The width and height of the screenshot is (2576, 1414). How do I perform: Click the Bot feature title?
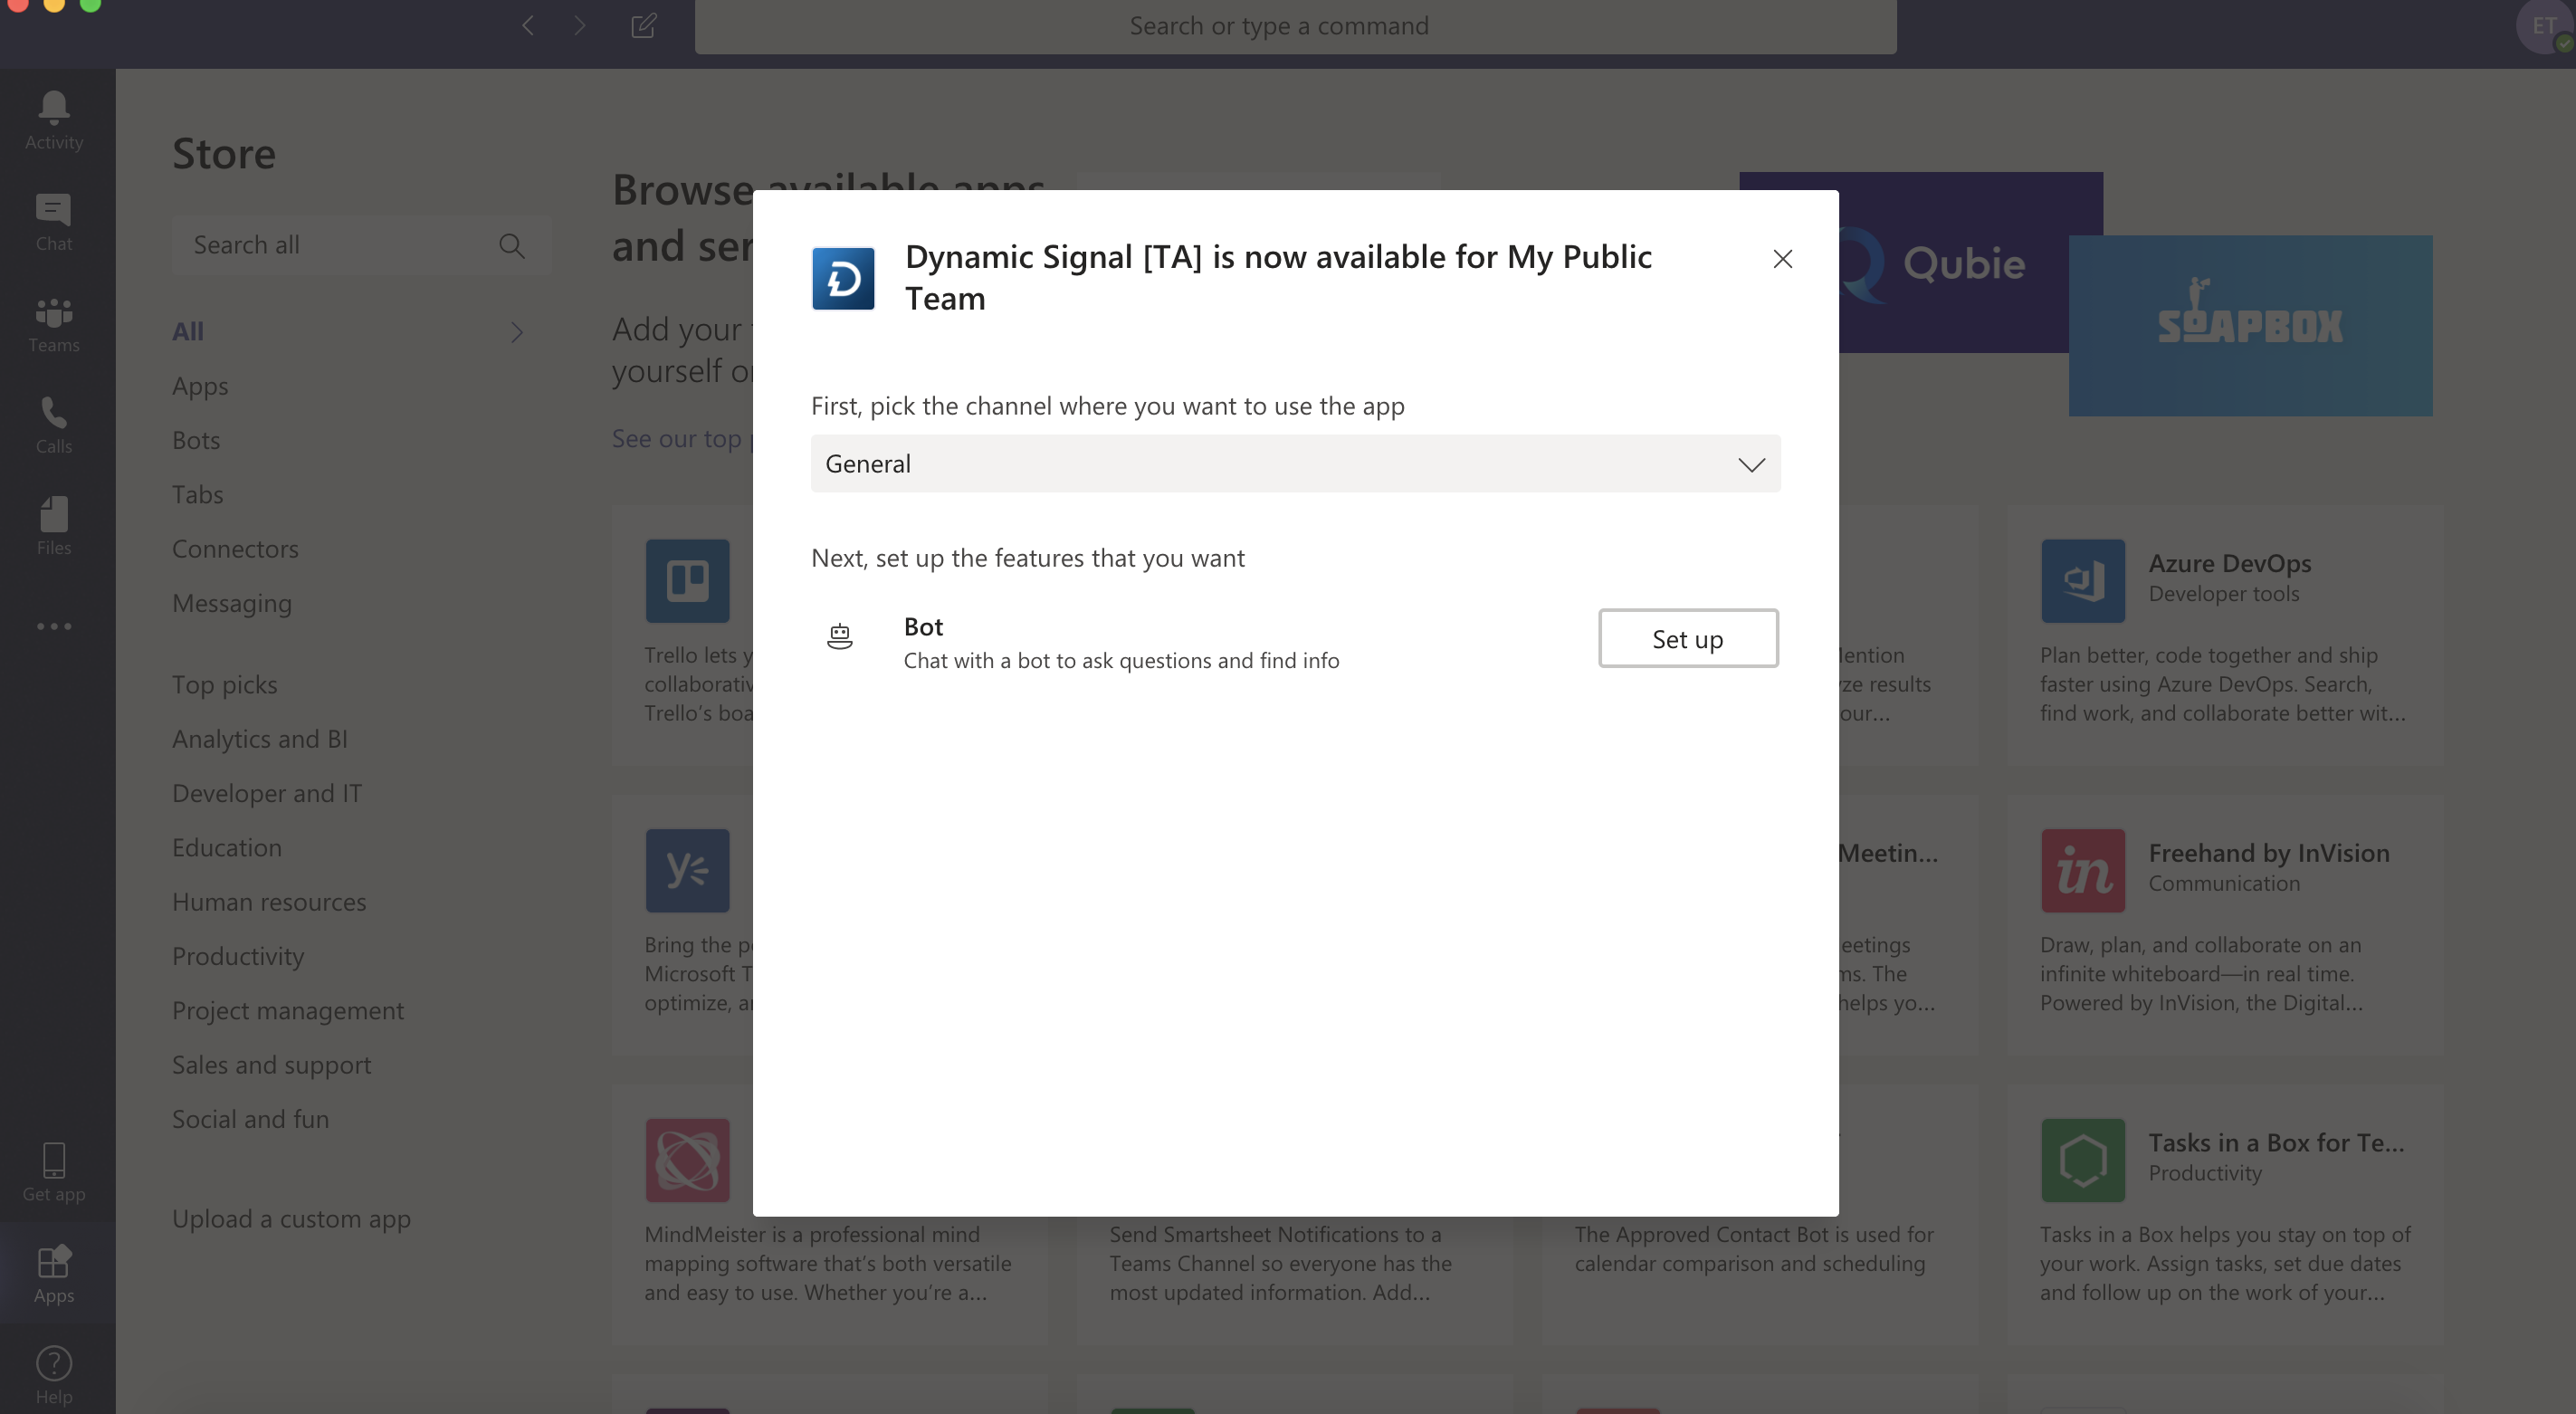point(923,627)
